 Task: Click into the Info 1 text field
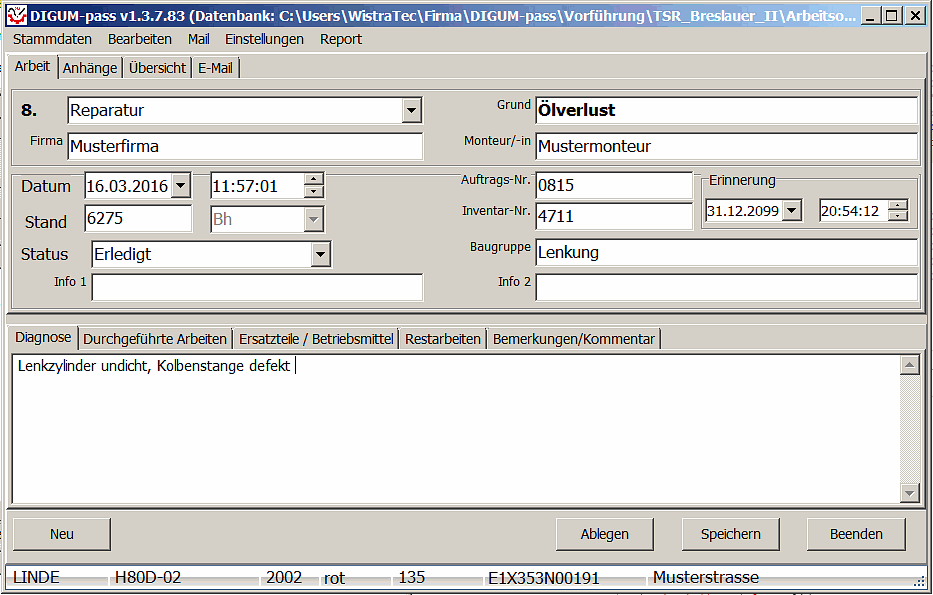pyautogui.click(x=257, y=288)
